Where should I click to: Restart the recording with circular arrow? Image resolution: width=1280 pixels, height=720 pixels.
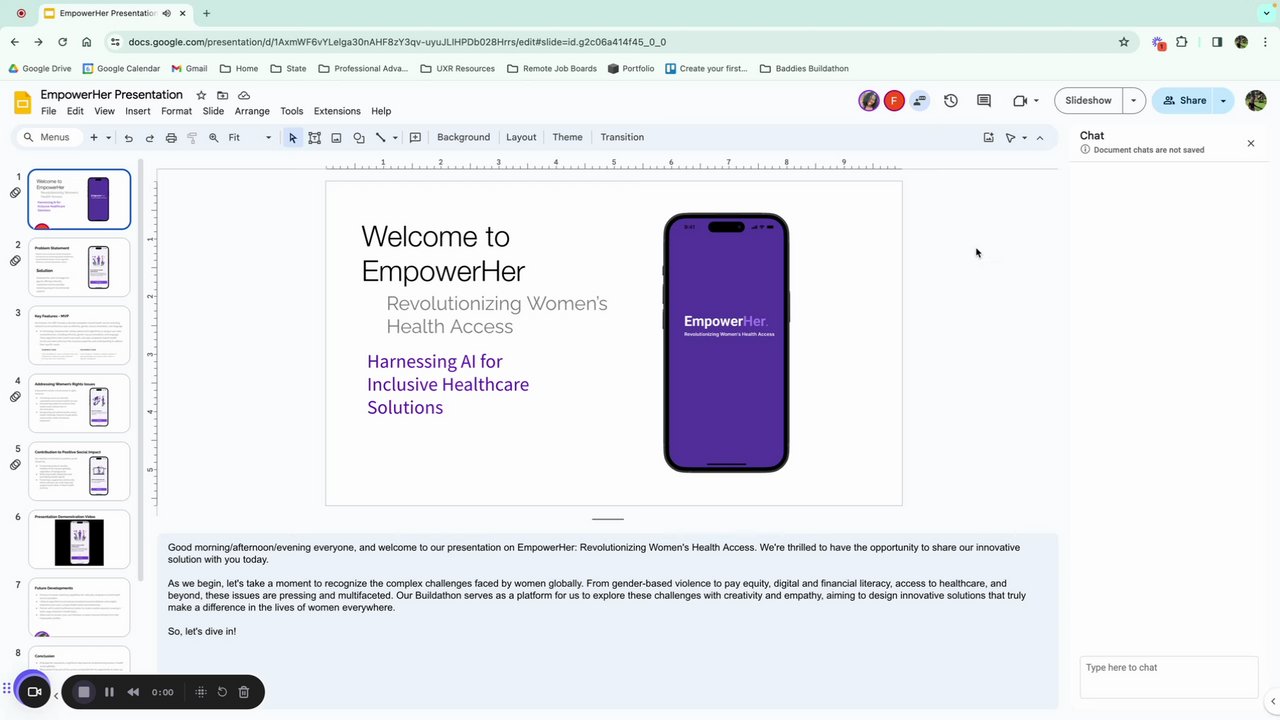pos(222,692)
